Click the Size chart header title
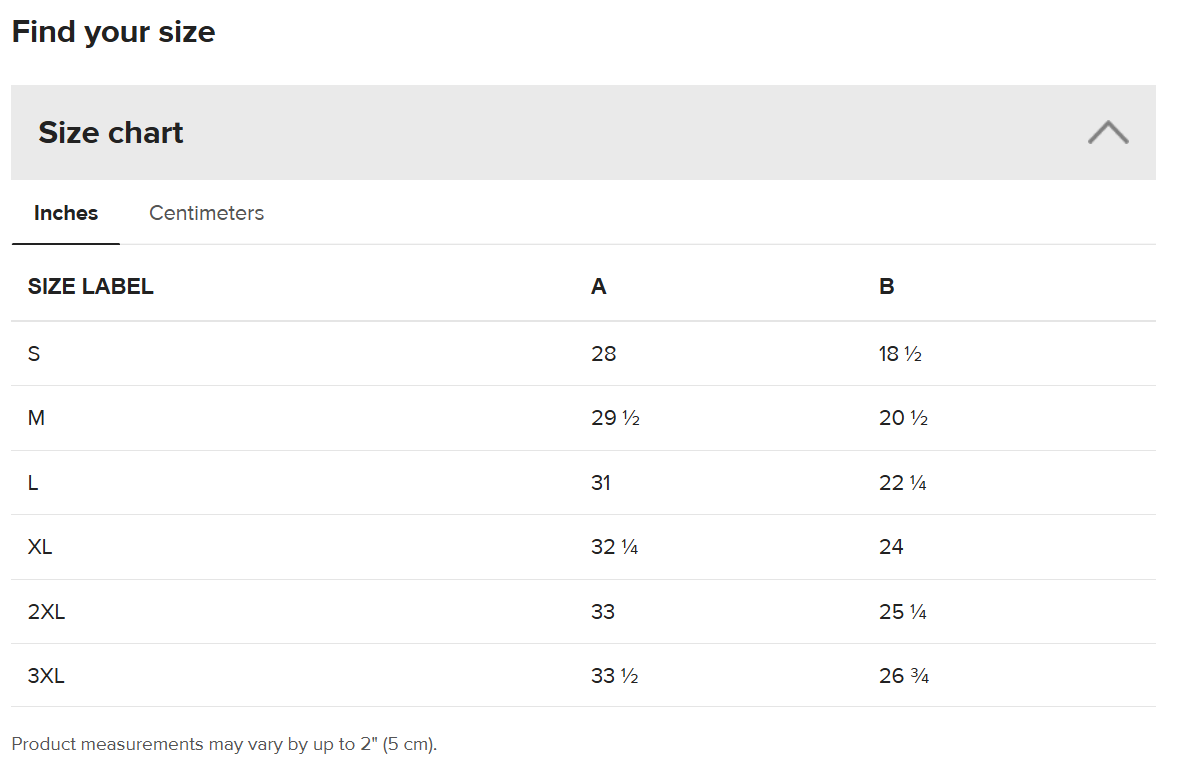 [x=111, y=132]
